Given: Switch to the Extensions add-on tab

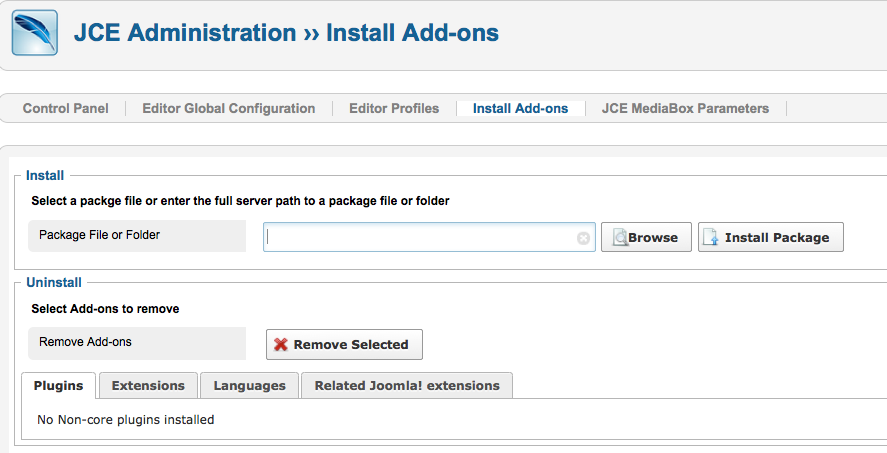Looking at the screenshot, I should pos(148,385).
